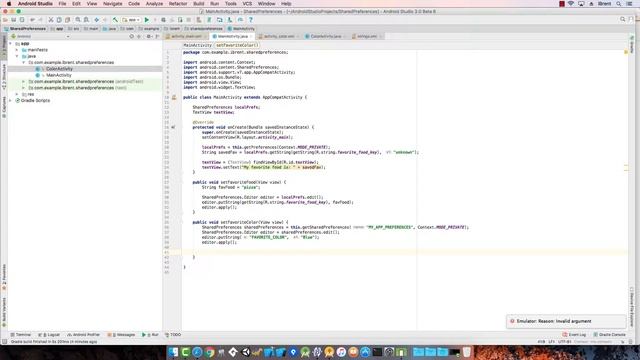Open the Logcat tool window

pyautogui.click(x=49, y=335)
